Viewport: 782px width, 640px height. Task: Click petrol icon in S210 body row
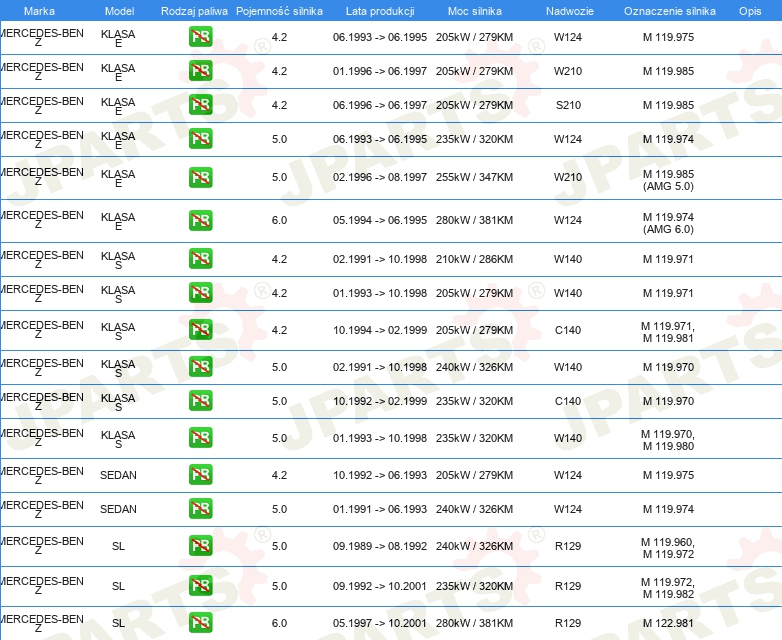tap(200, 105)
